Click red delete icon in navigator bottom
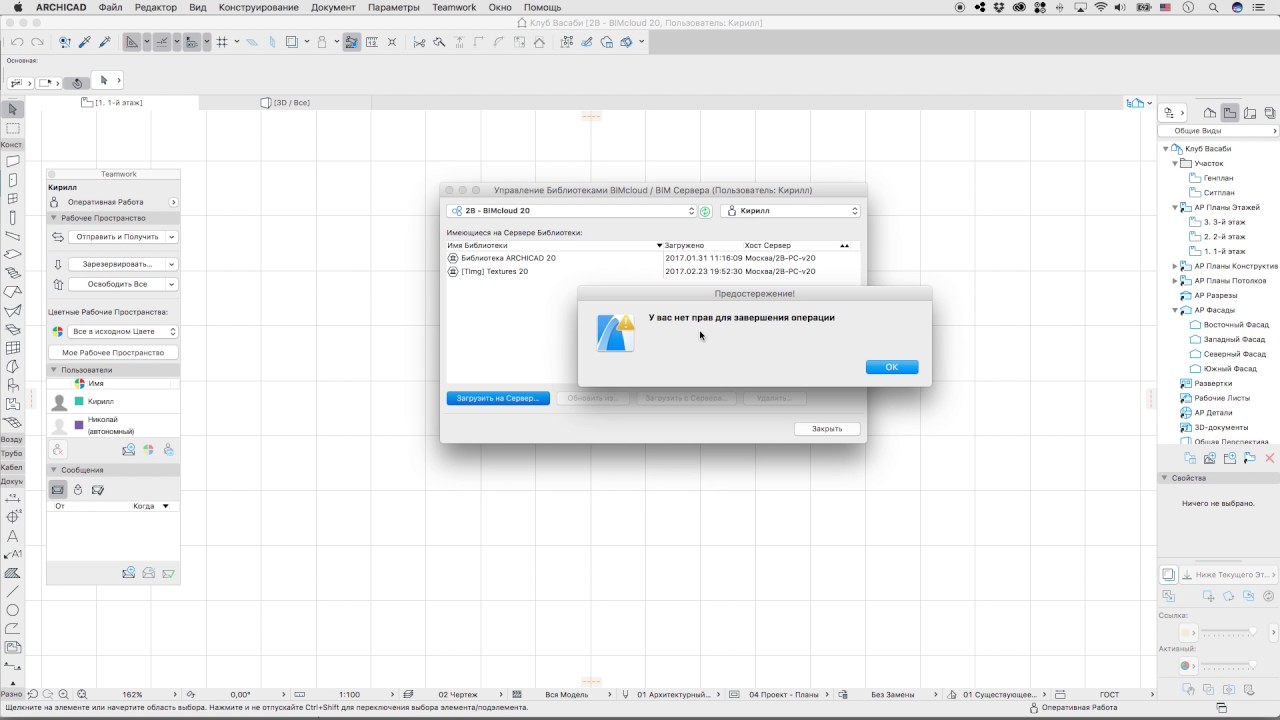Image resolution: width=1280 pixels, height=720 pixels. click(x=1270, y=458)
